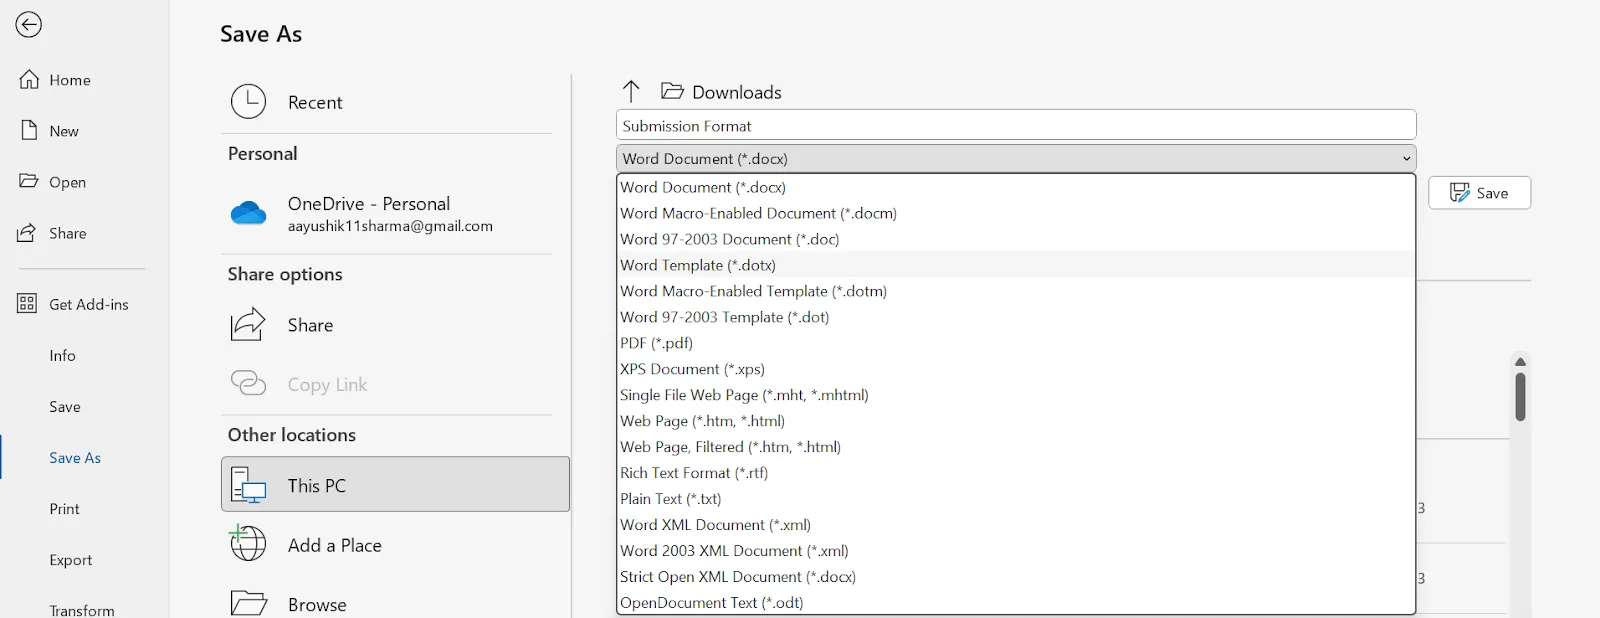Click the Save button disk icon
Screen dimensions: 1600x618
(x=1460, y=192)
